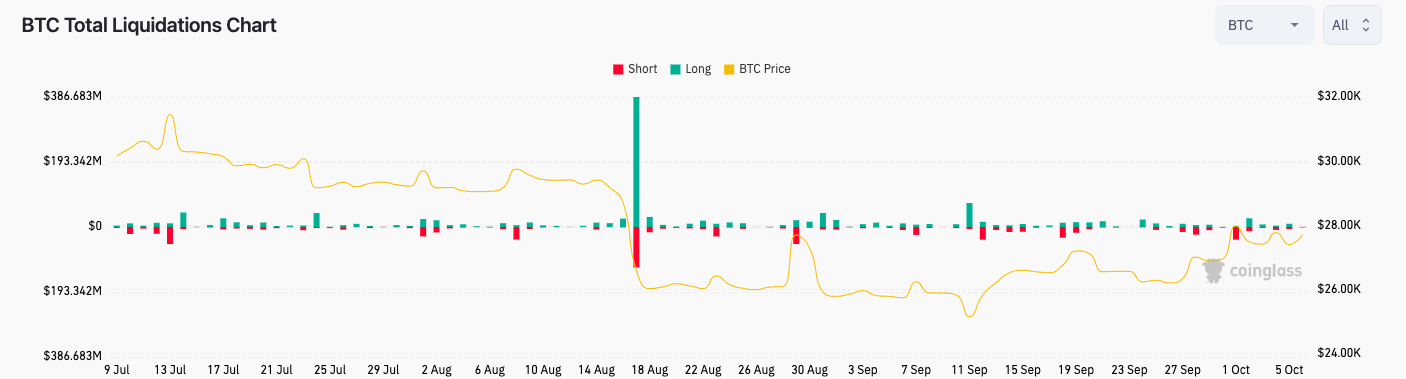The height and width of the screenshot is (379, 1406).
Task: Open the BTC coin dropdown
Action: (1264, 25)
